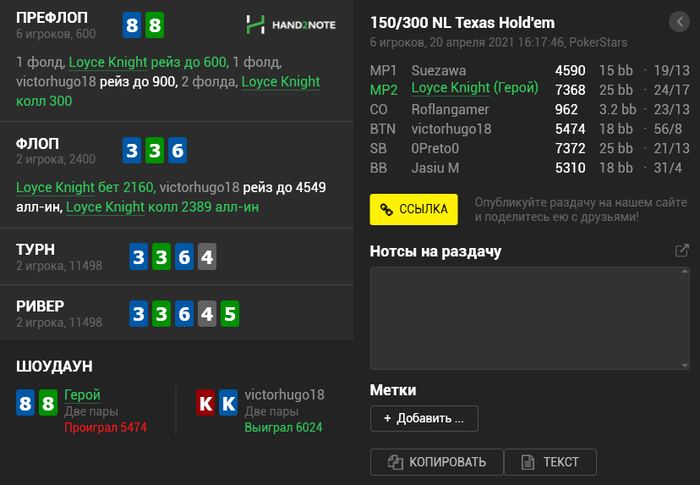Screen dimensions: 700x485
Task: Click the notes scrollbar up arrow
Action: [685, 272]
